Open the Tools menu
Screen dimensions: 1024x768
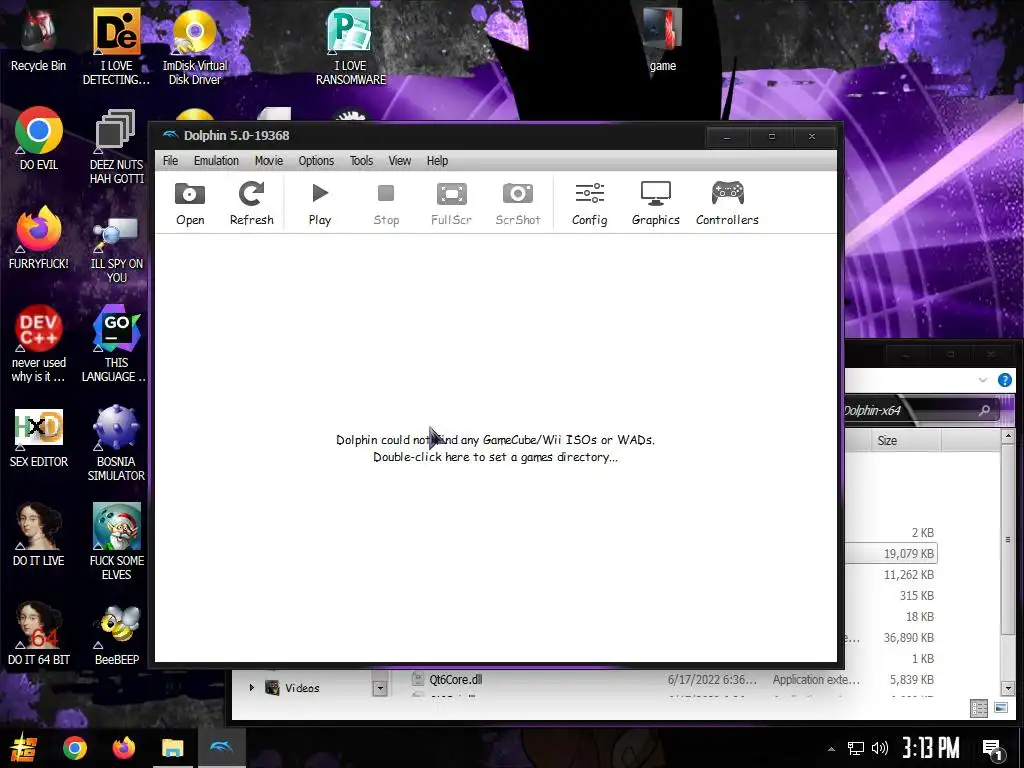pos(361,161)
